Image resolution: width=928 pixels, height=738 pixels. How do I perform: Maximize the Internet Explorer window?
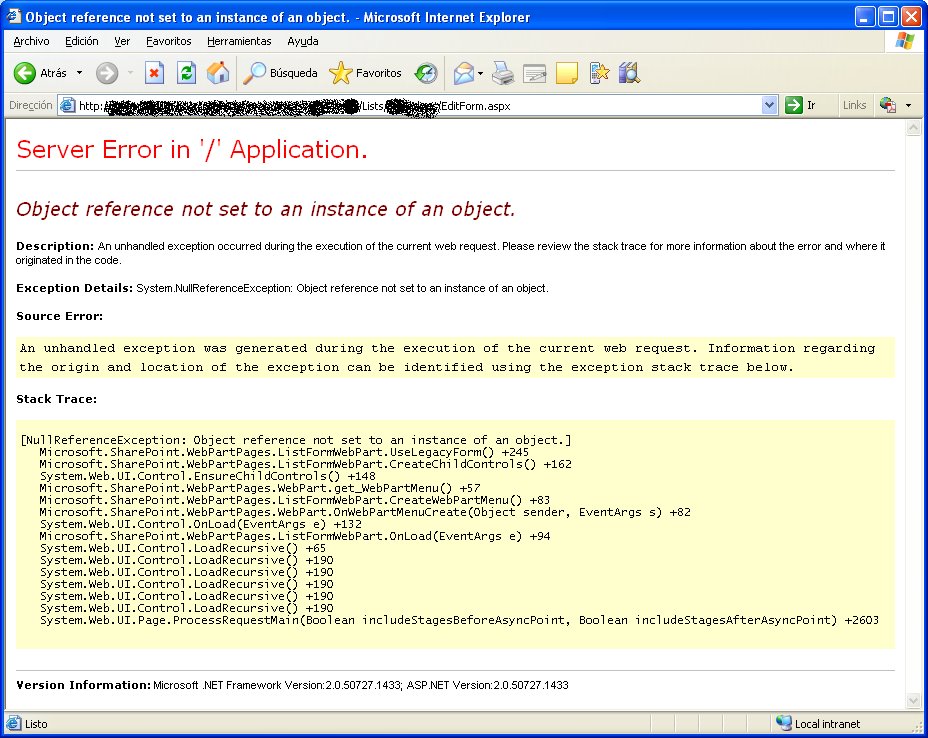point(888,17)
